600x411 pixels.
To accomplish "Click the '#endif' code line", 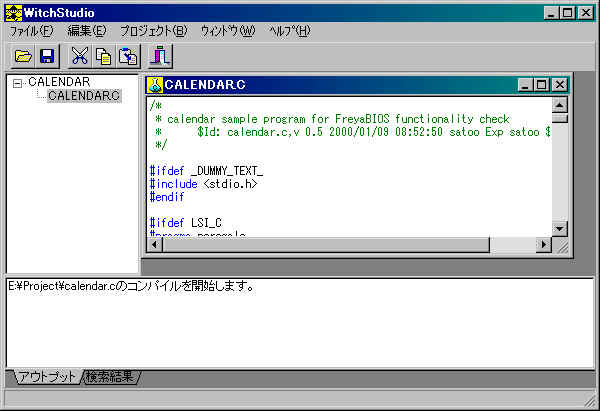I will [x=167, y=197].
